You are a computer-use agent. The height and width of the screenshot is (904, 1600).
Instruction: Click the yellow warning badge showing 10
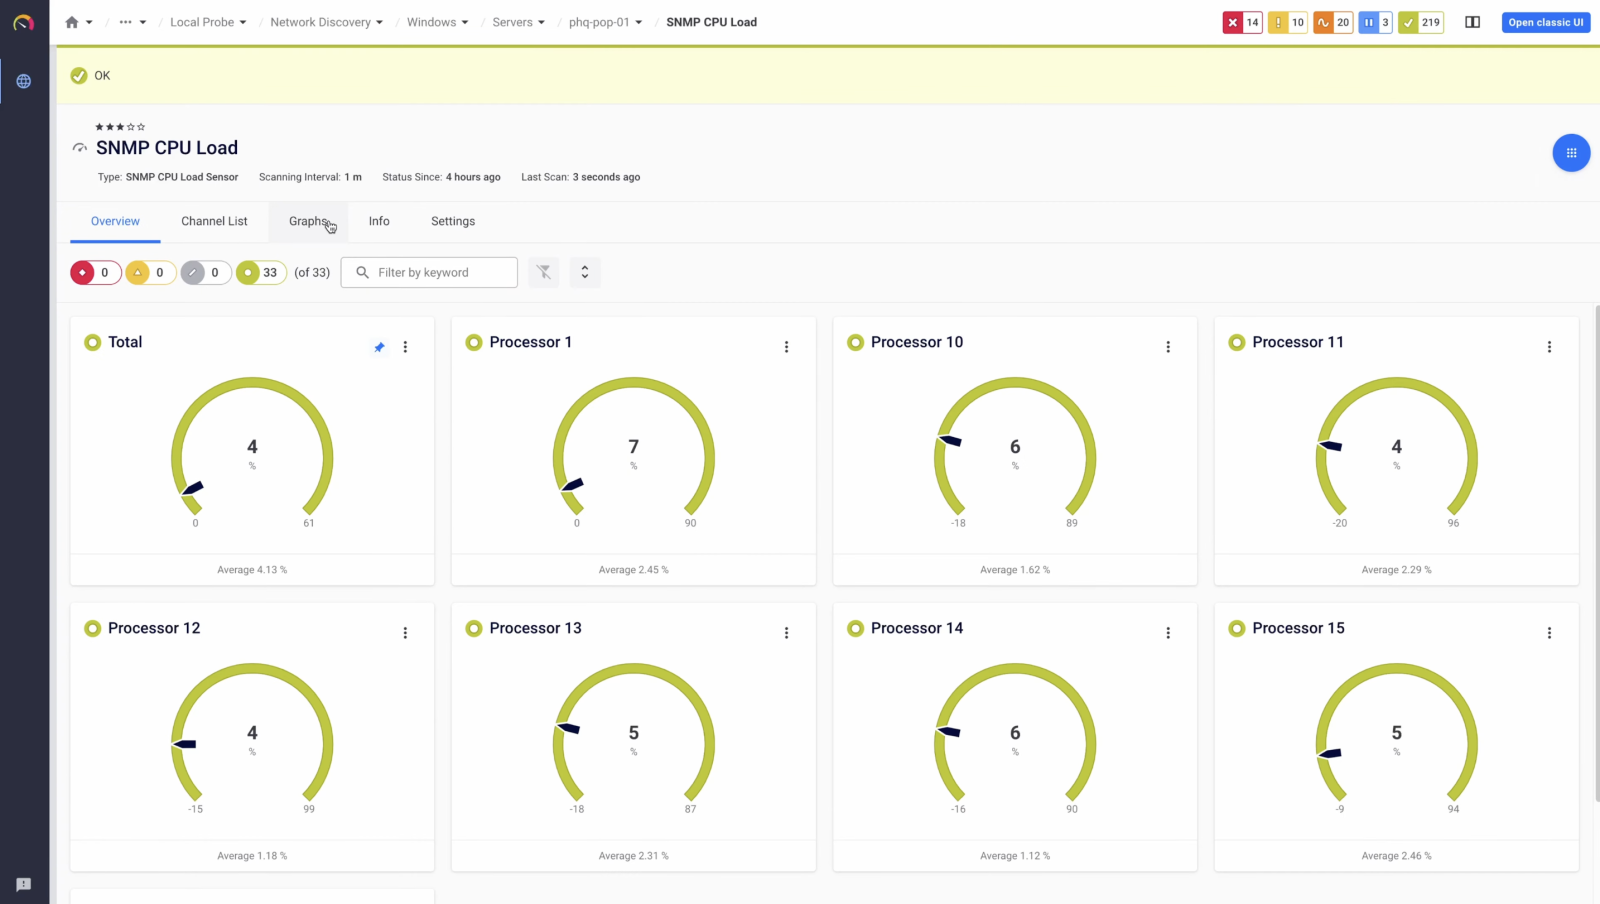(1288, 22)
